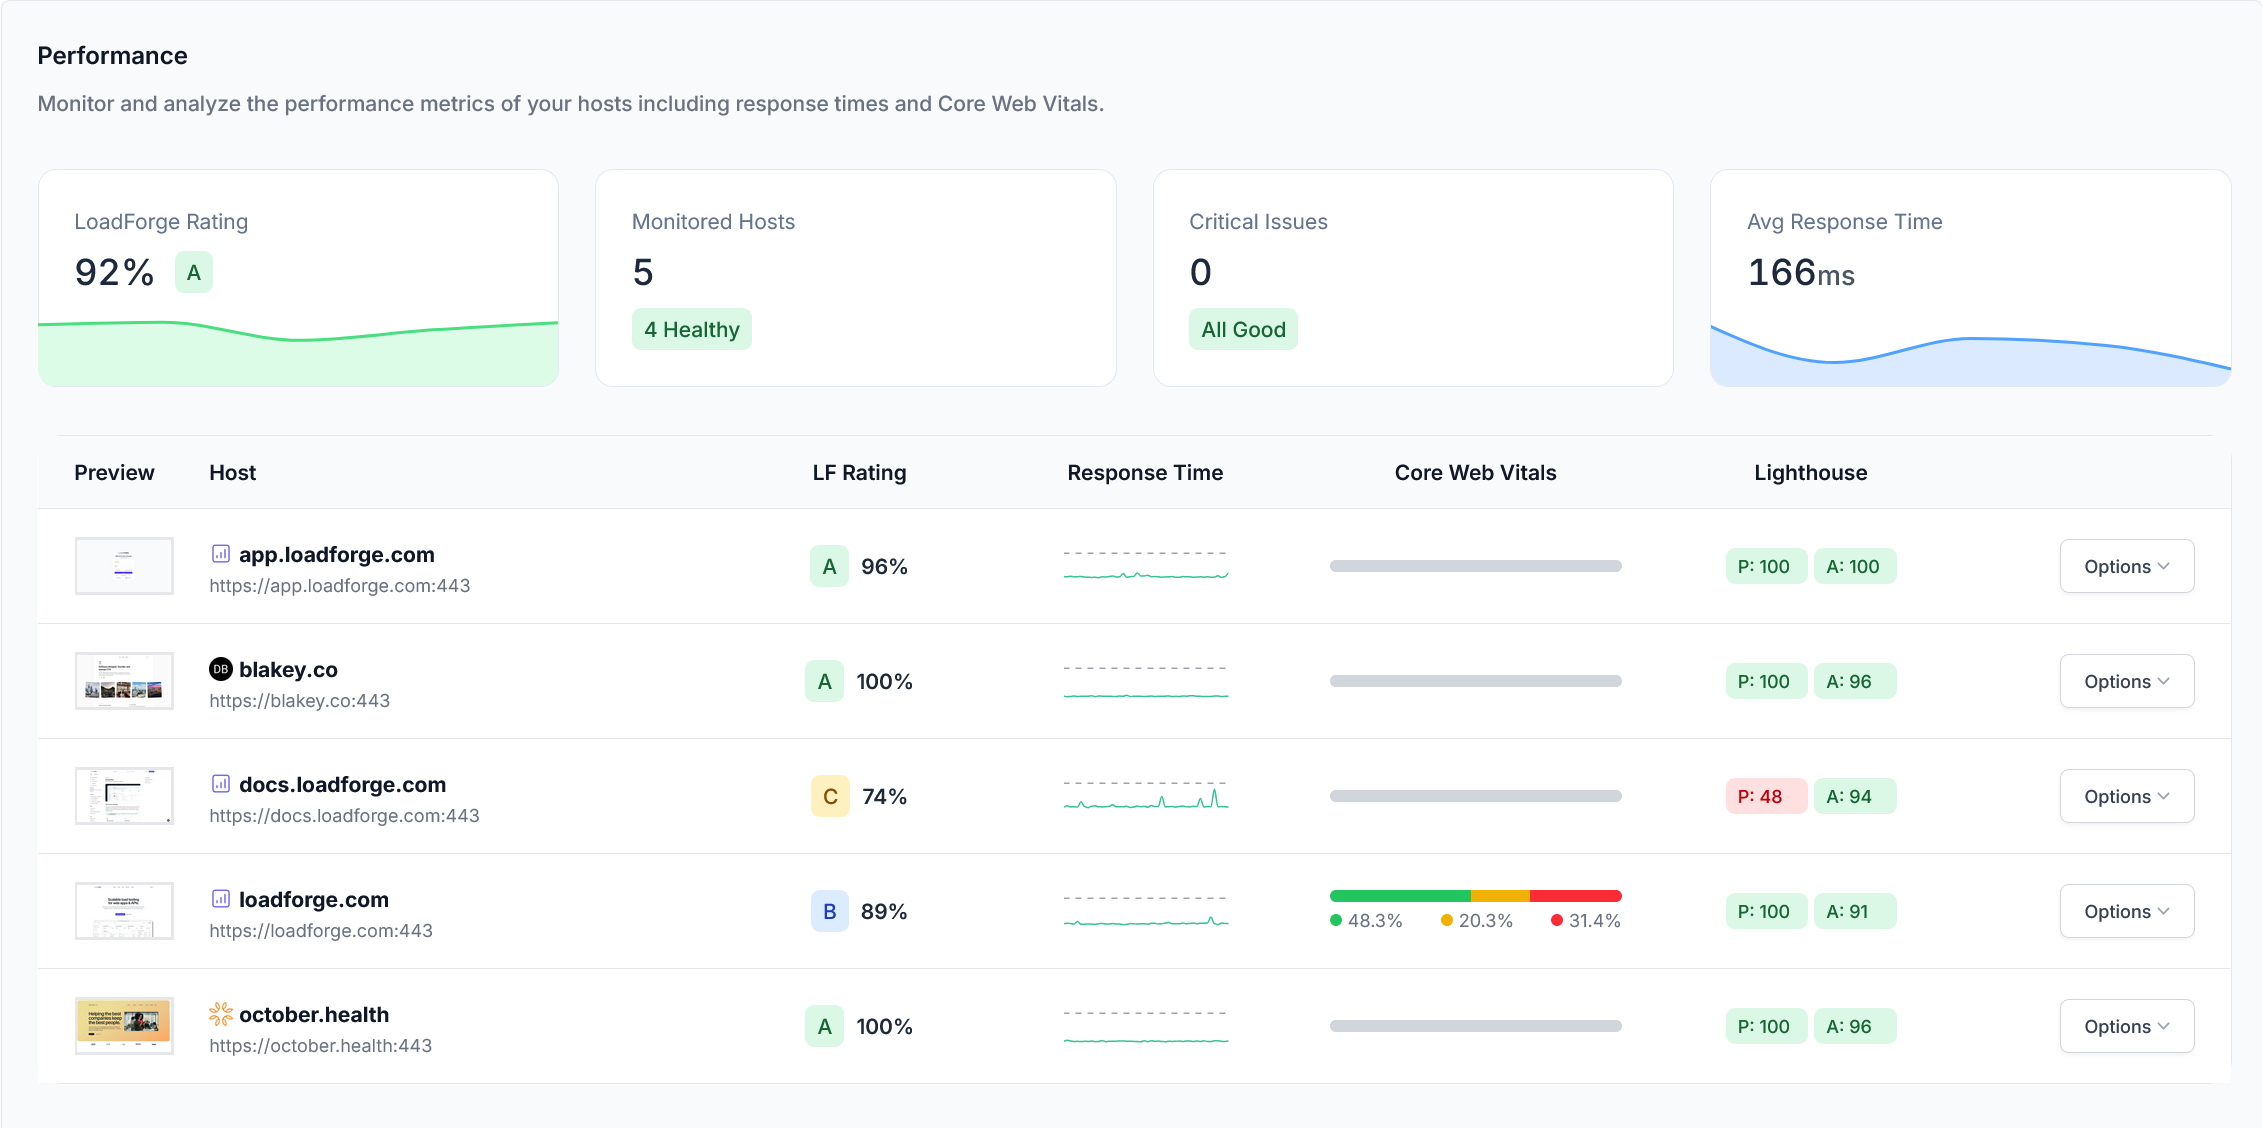
Task: Click the app.loadforge.com favicon icon
Action: coord(221,554)
